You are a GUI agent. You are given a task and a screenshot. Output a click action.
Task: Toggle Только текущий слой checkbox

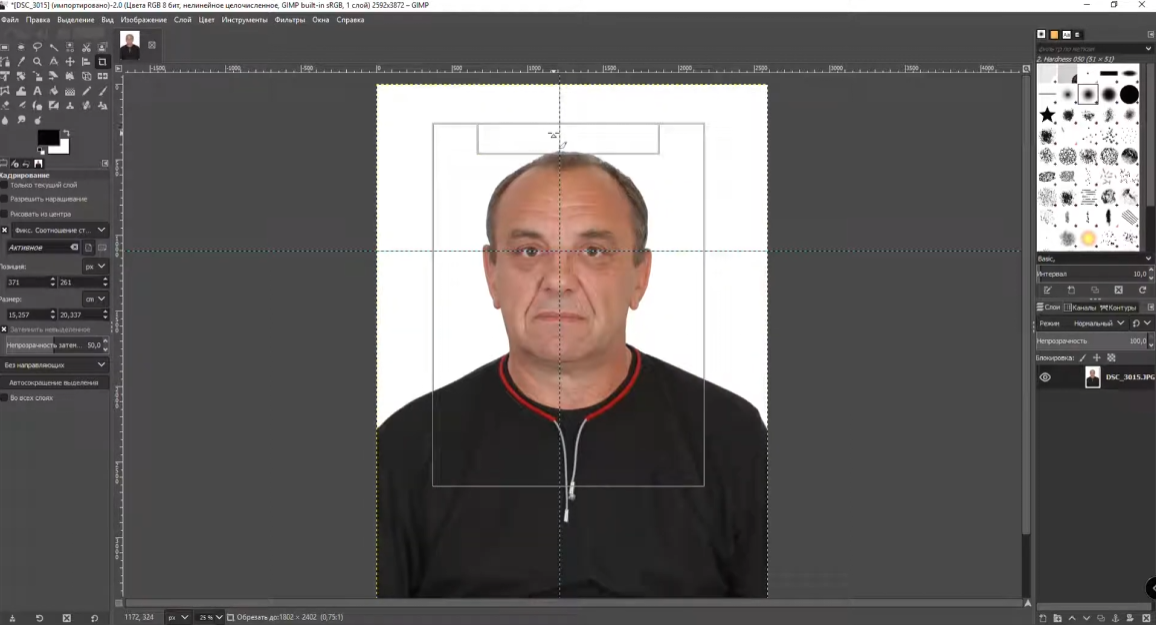[4, 185]
